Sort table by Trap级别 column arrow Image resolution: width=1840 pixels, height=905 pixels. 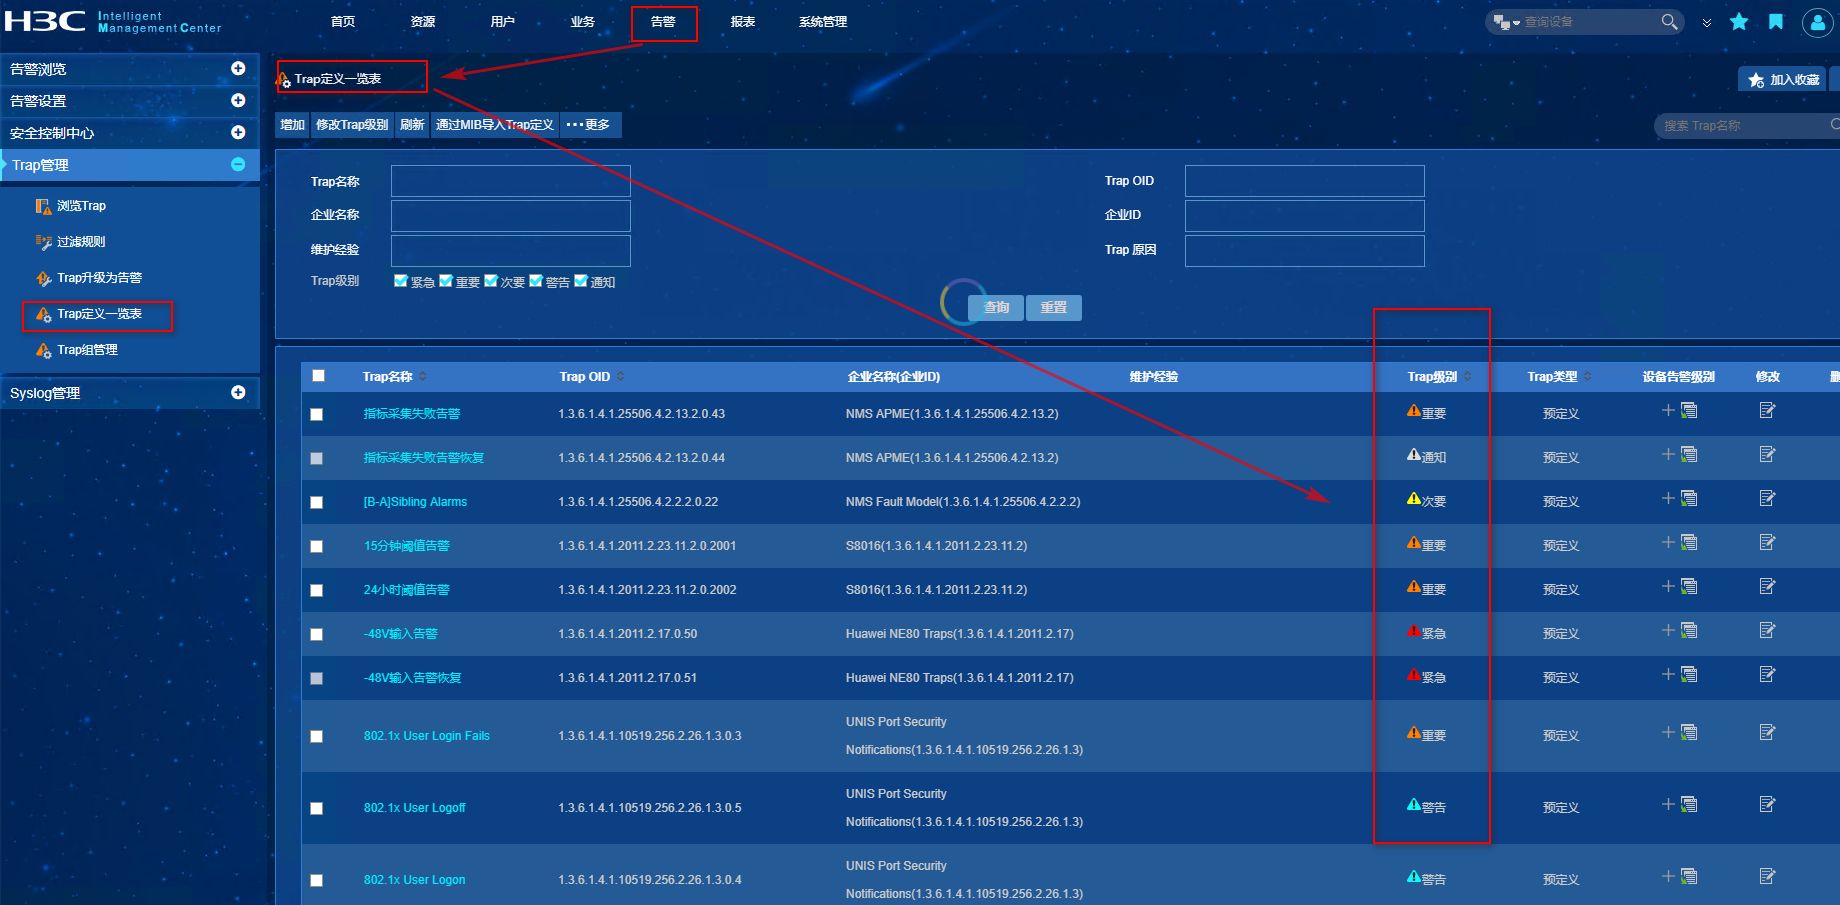tap(1468, 377)
